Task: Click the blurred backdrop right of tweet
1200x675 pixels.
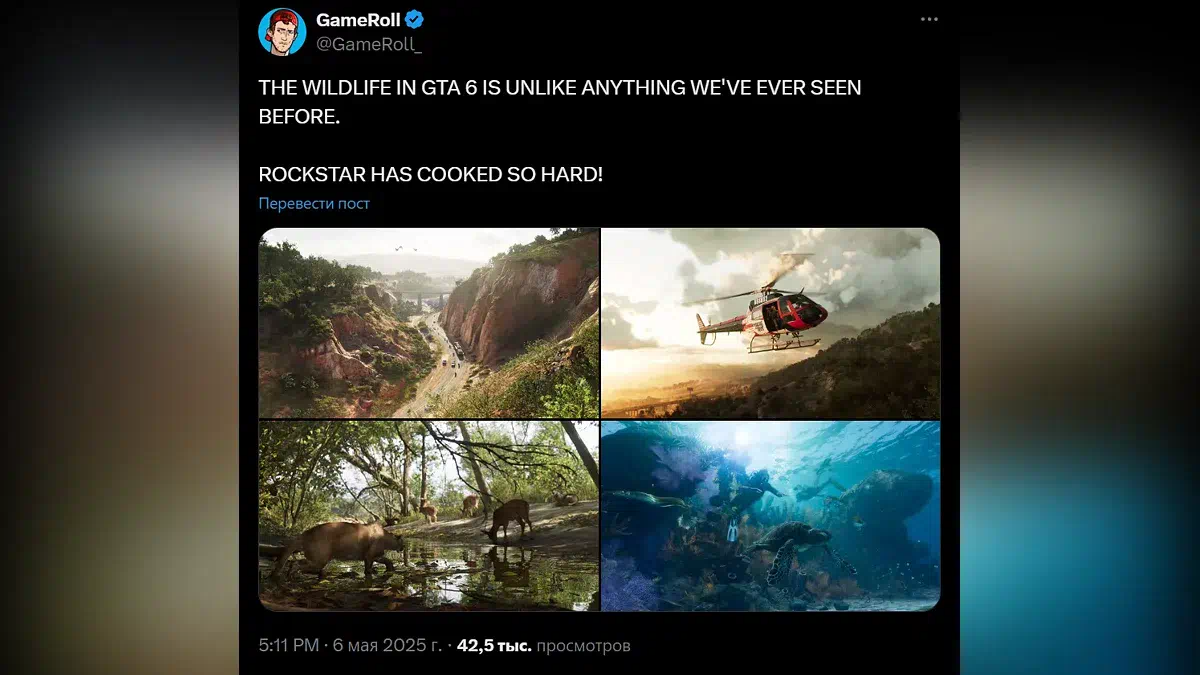Action: (1080, 337)
